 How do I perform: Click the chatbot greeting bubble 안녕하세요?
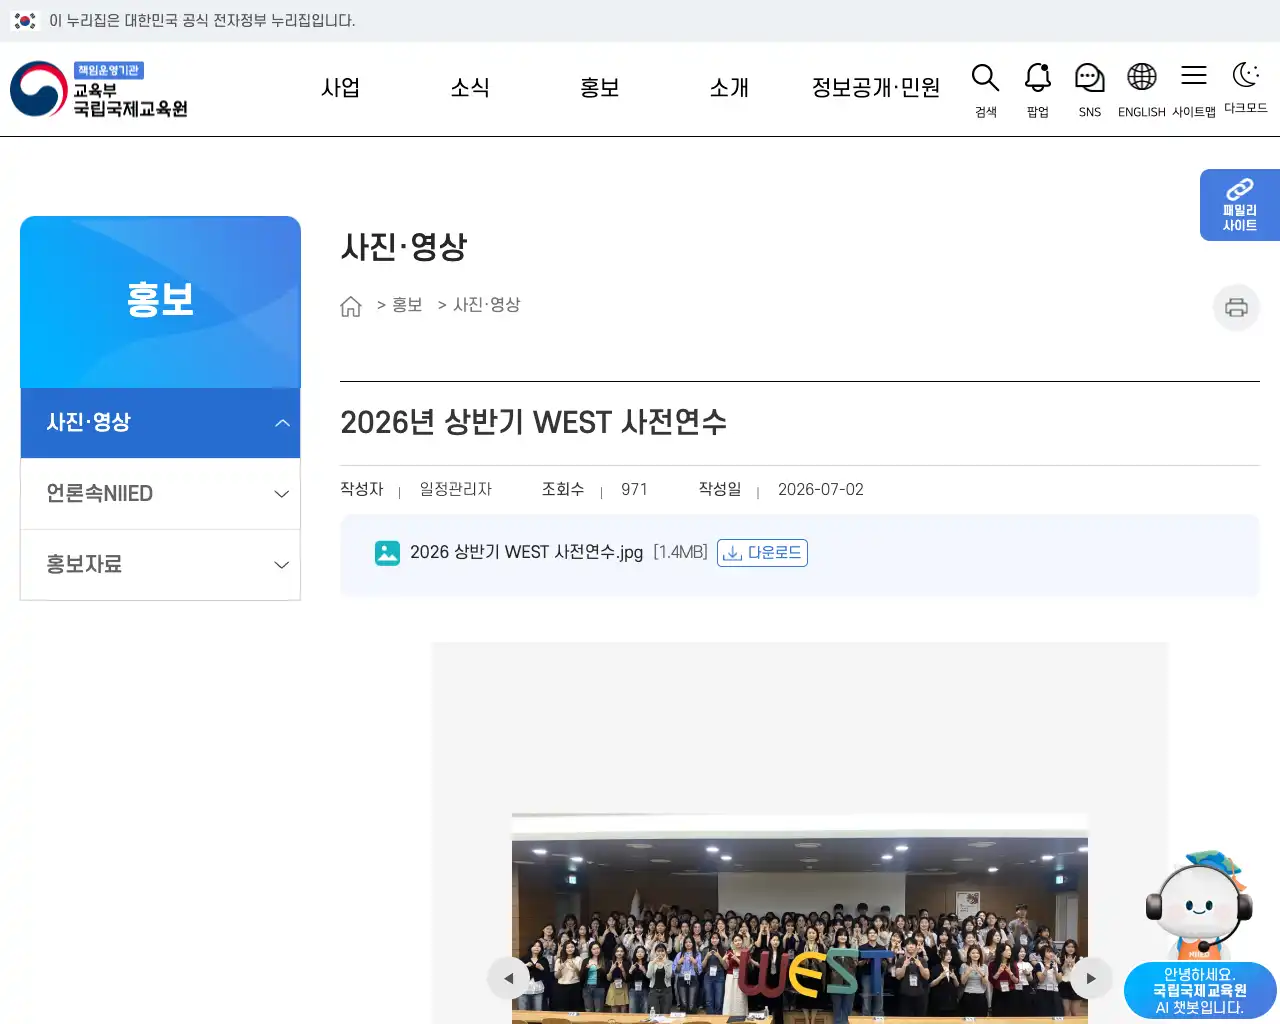pos(1200,990)
